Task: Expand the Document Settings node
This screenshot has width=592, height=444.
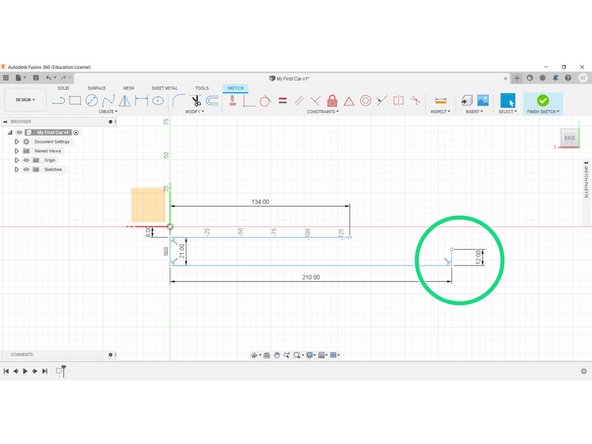Action: (x=17, y=142)
